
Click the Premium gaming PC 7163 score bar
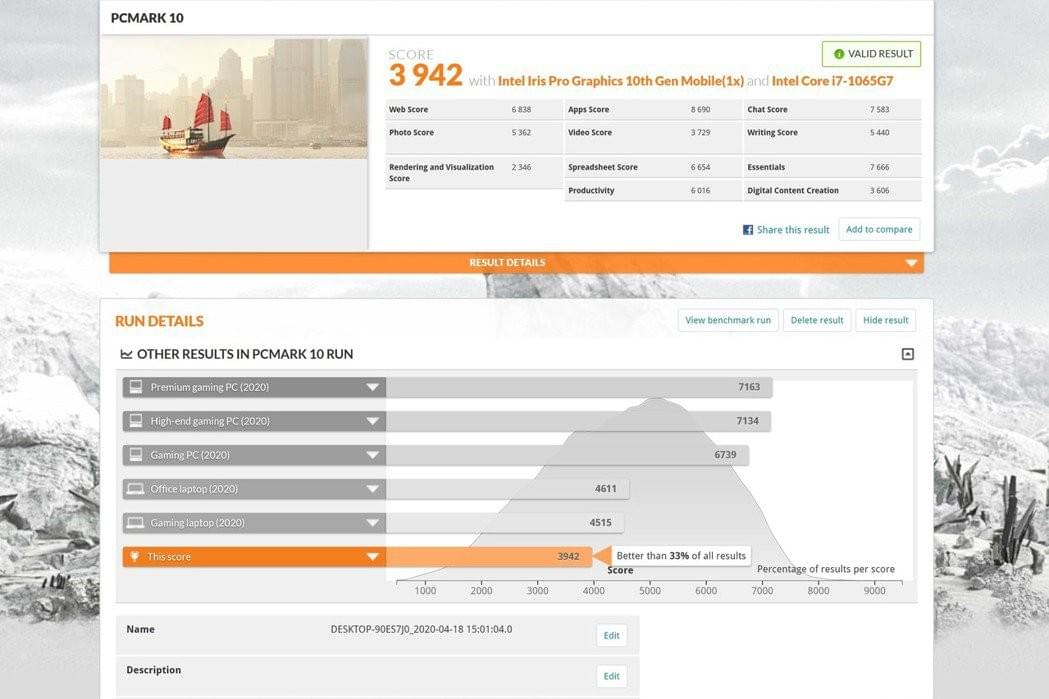pyautogui.click(x=579, y=387)
